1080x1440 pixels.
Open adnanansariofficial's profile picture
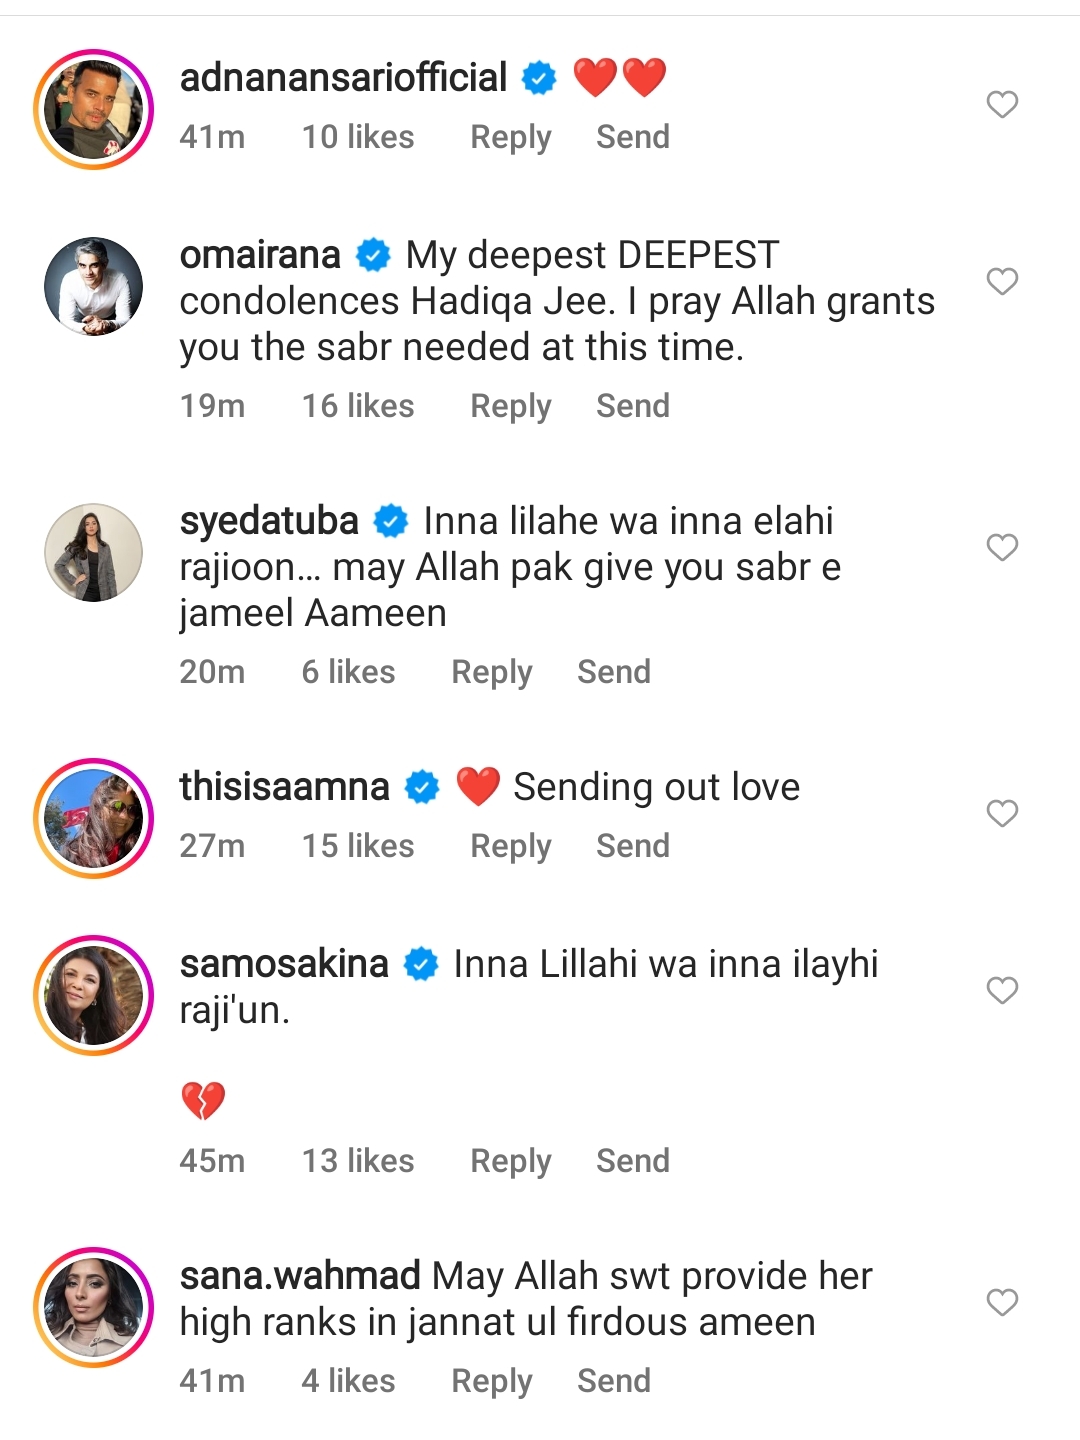click(x=94, y=109)
